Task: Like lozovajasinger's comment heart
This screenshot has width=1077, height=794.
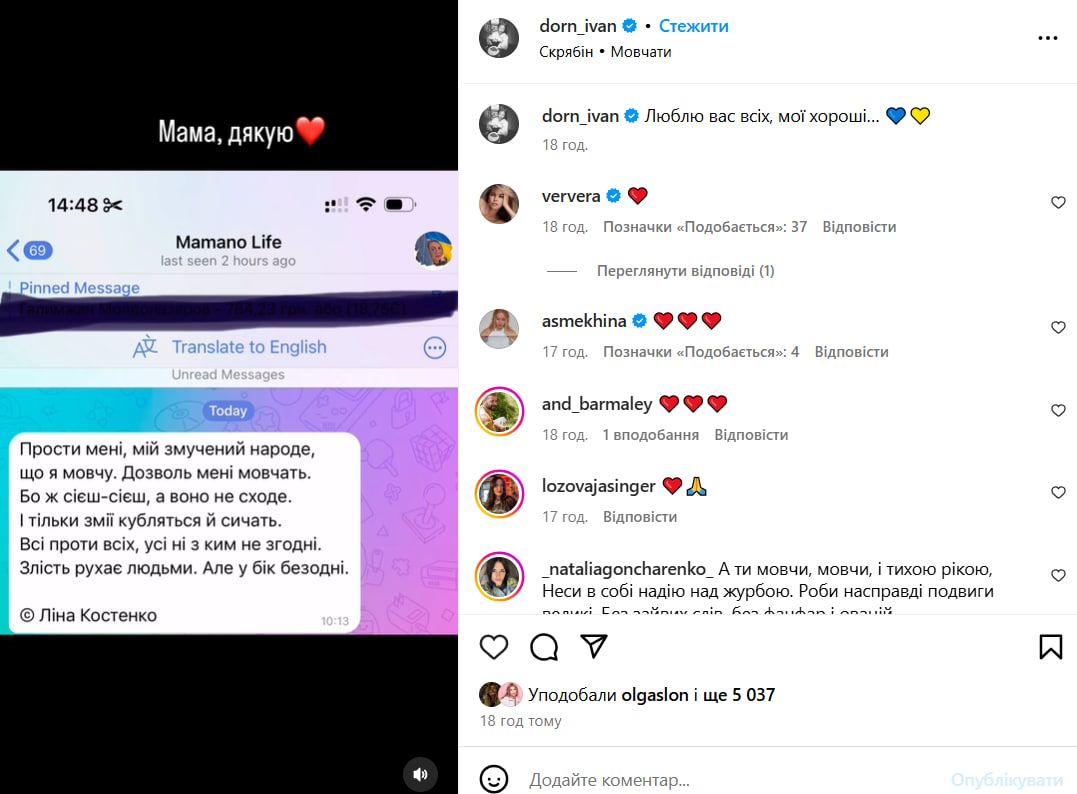Action: pos(1058,492)
